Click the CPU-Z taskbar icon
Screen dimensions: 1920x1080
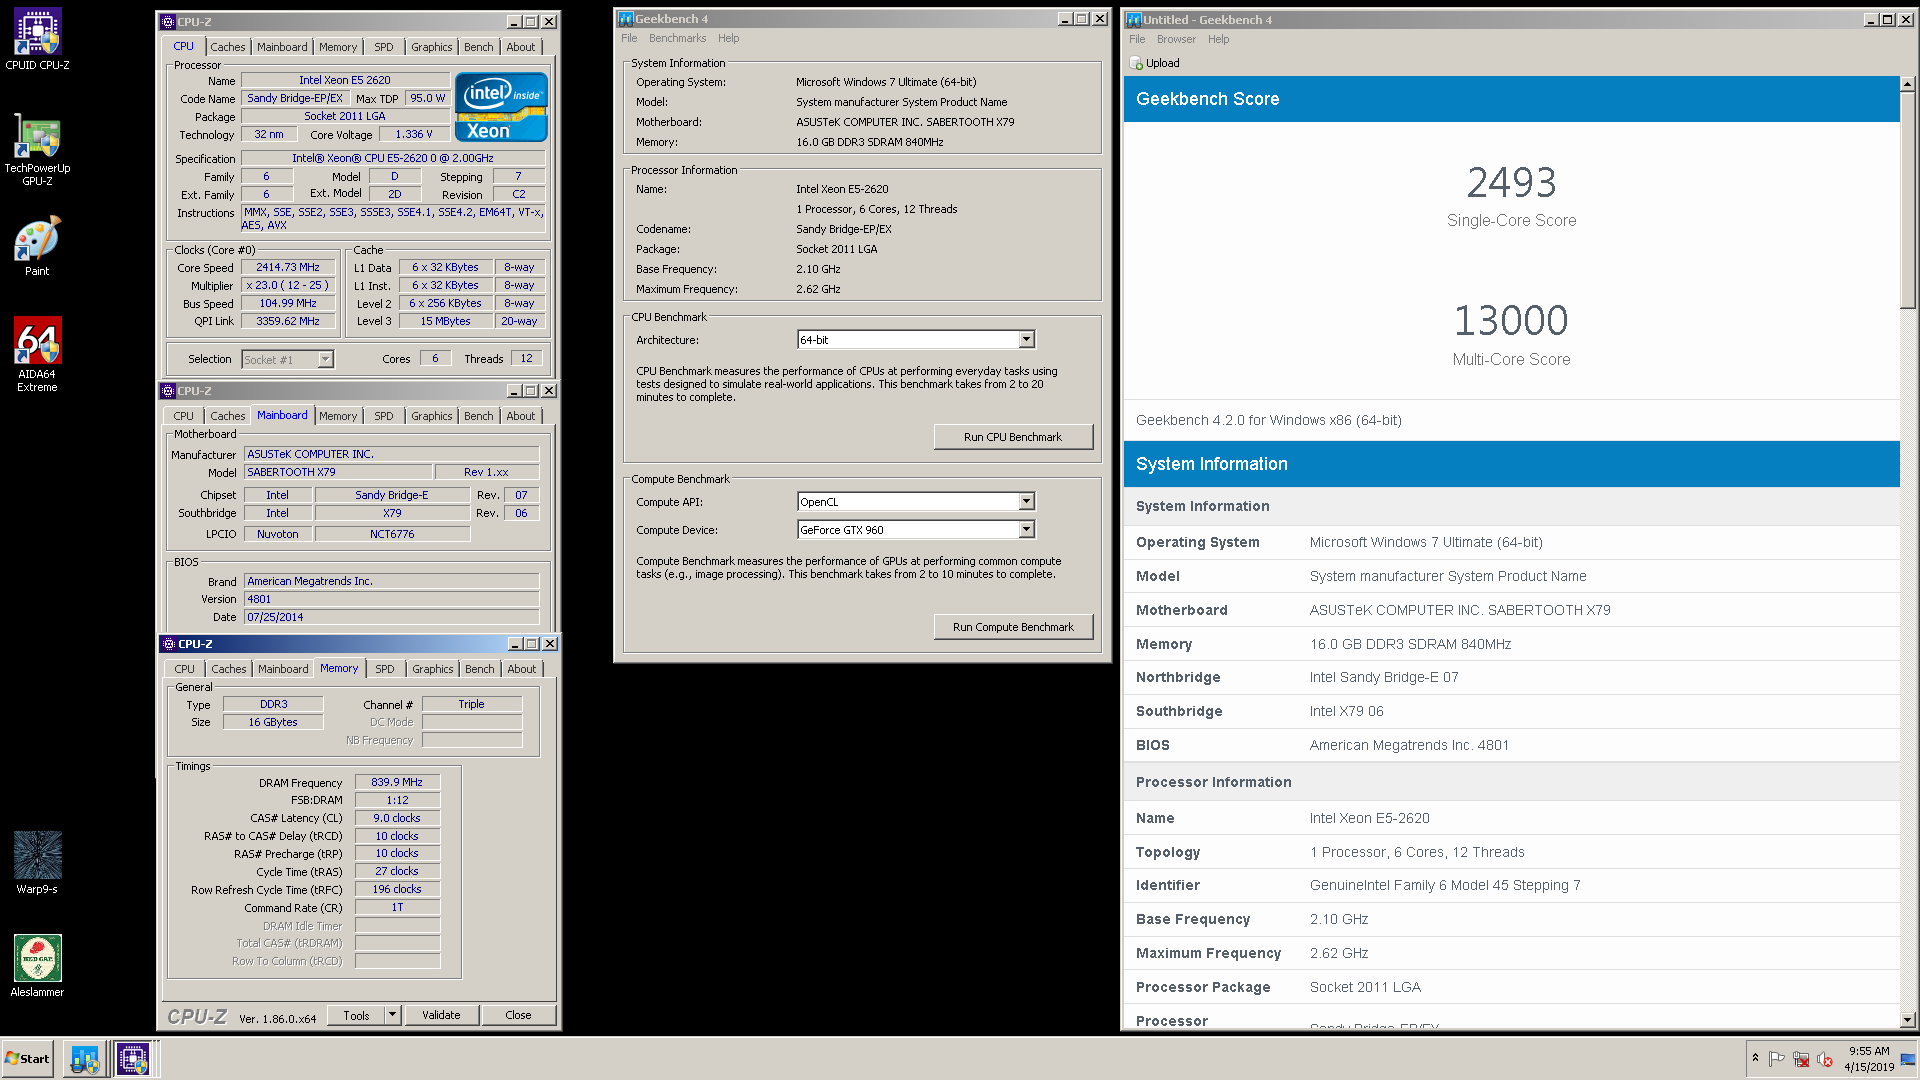(x=133, y=1058)
